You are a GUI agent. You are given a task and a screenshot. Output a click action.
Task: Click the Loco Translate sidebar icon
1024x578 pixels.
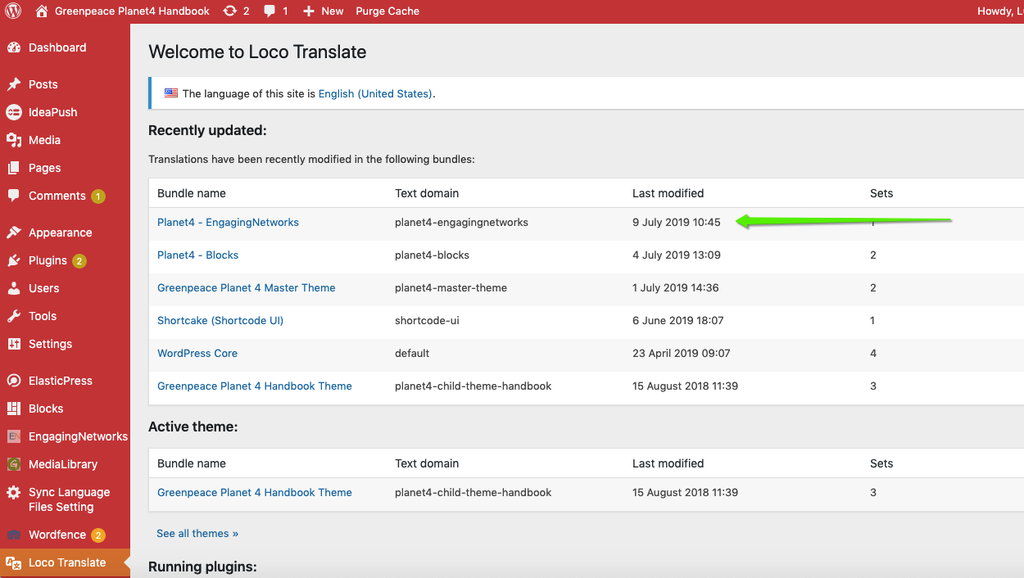click(x=14, y=563)
